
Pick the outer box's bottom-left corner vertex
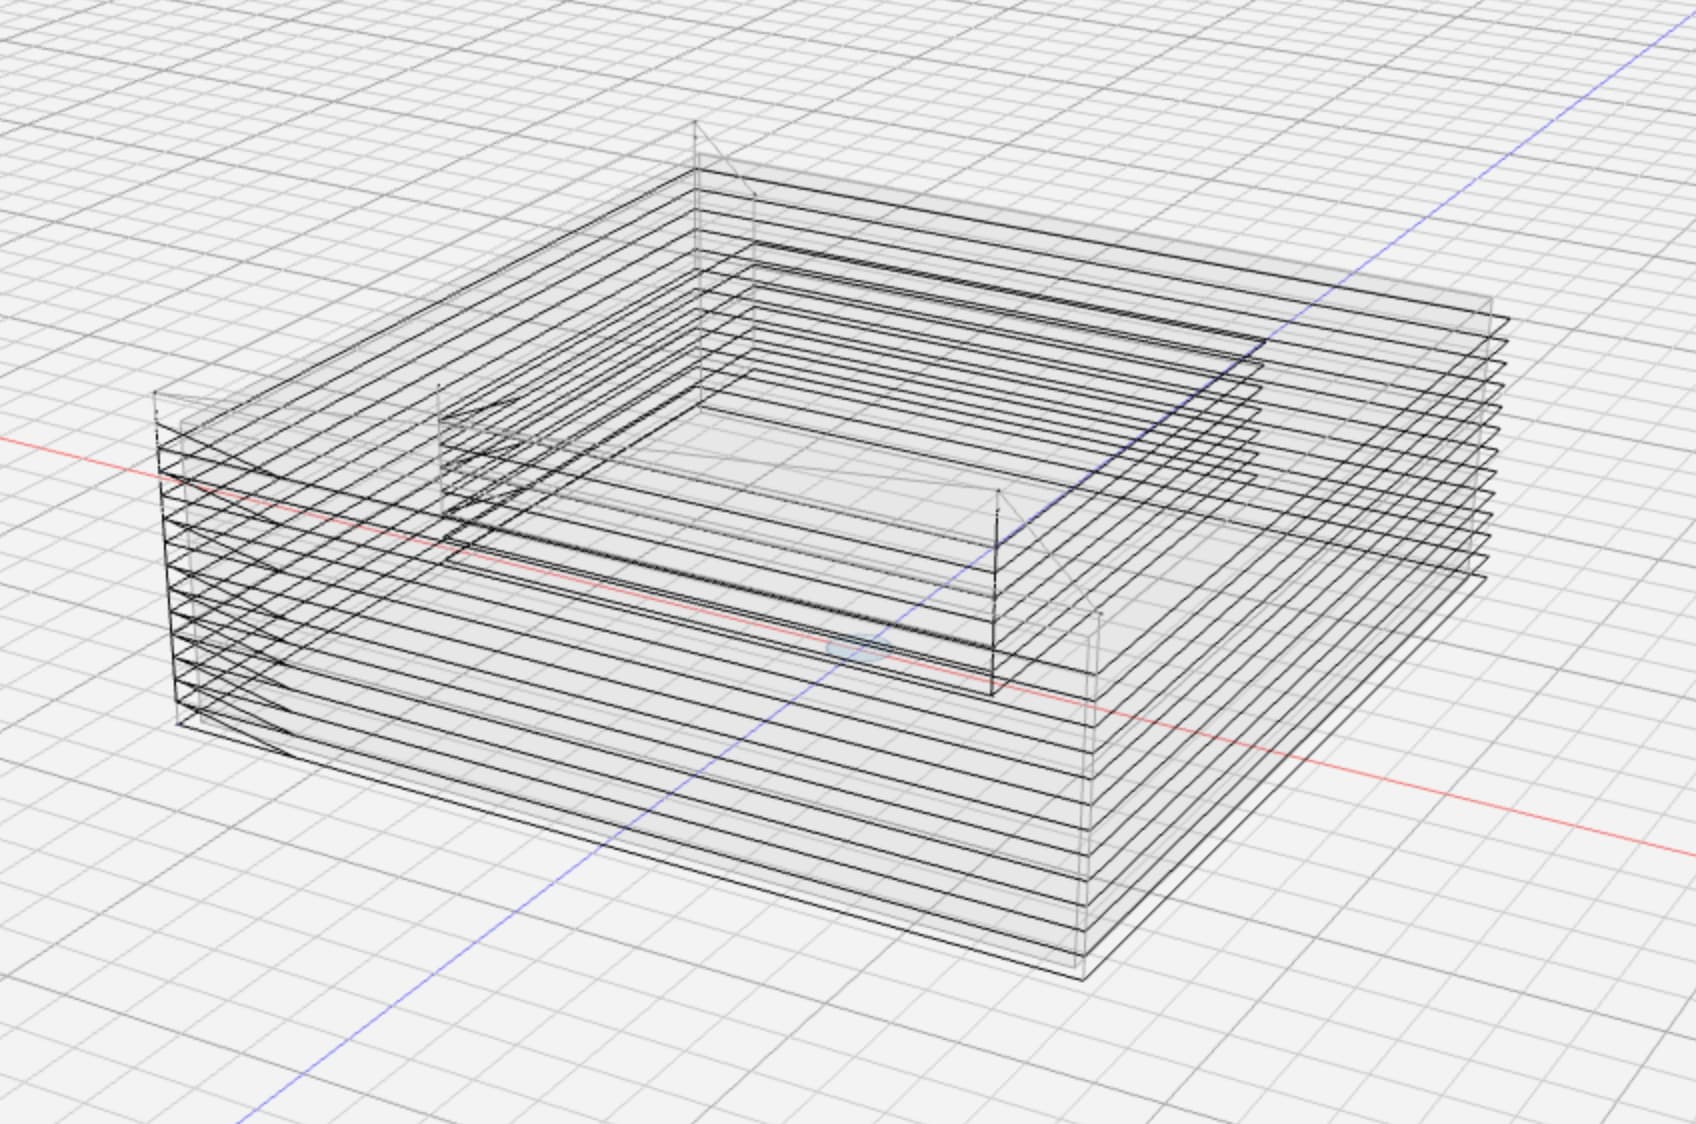tap(179, 722)
